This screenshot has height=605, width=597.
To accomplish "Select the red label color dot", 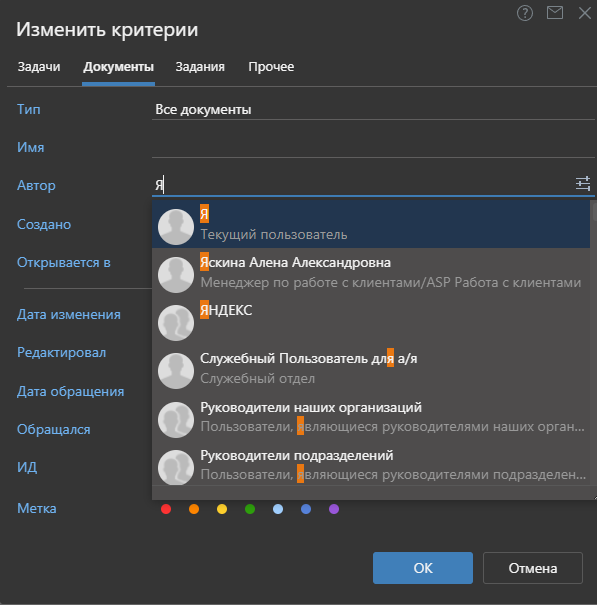I will coord(166,509).
